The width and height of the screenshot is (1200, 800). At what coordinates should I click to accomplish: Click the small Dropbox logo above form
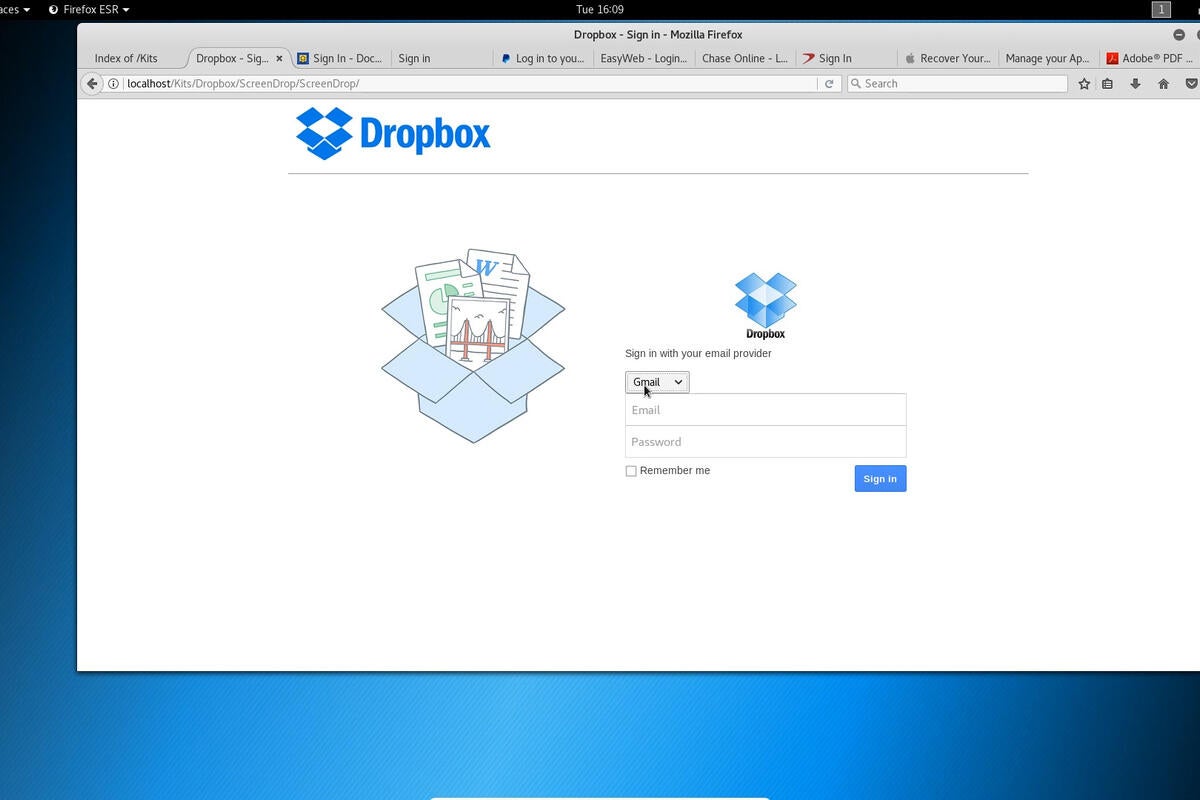click(x=766, y=306)
